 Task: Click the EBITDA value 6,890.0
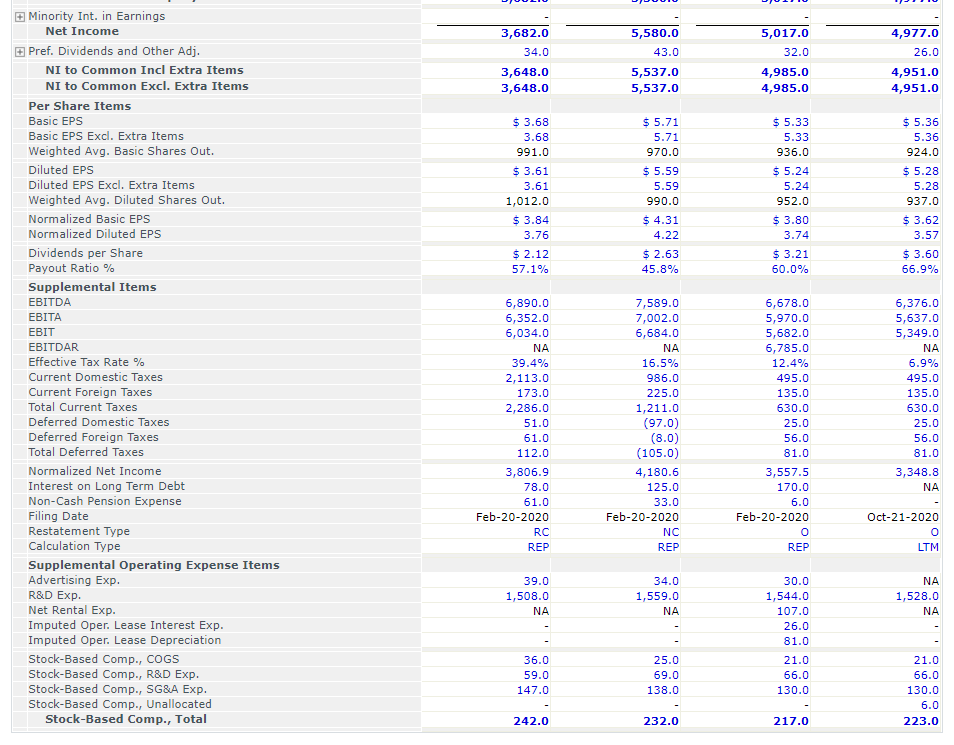tap(529, 302)
